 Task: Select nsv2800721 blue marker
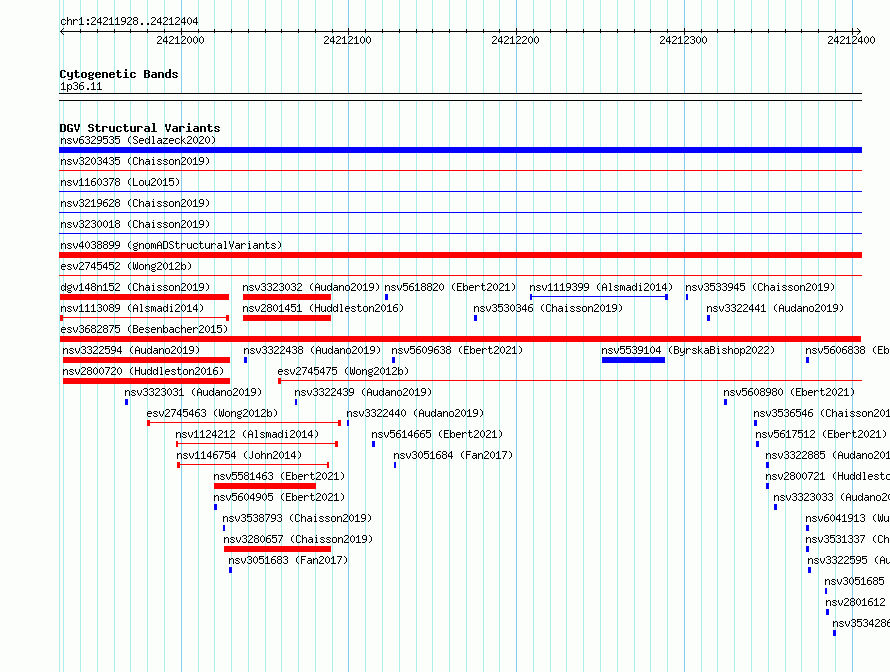[767, 486]
